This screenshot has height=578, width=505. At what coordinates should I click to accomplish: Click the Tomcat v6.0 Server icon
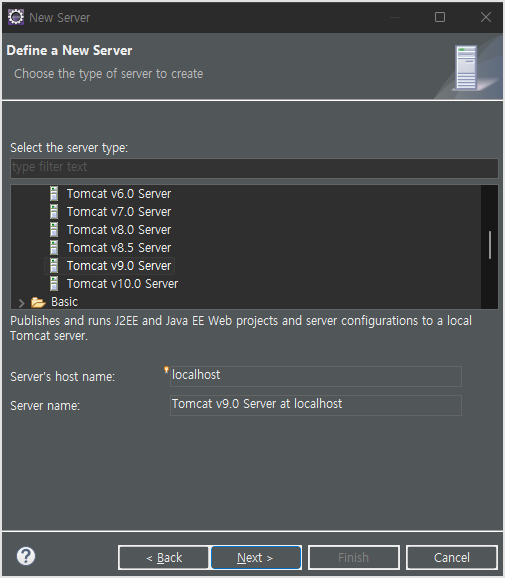[54, 194]
